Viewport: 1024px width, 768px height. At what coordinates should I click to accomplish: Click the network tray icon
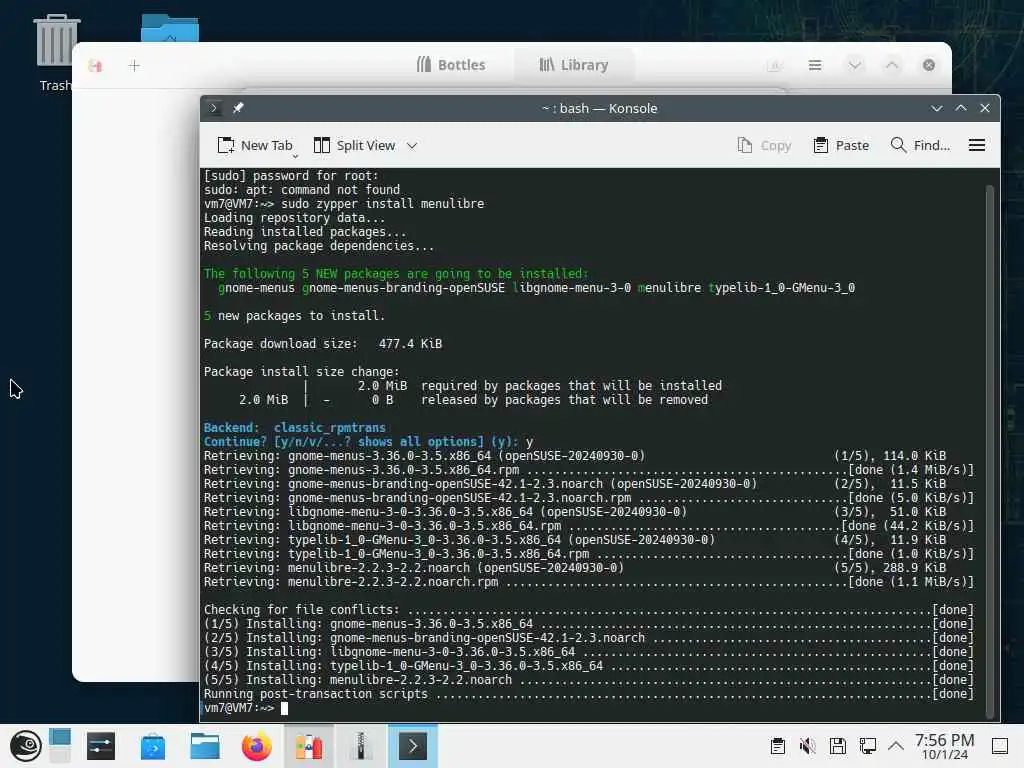click(x=868, y=746)
